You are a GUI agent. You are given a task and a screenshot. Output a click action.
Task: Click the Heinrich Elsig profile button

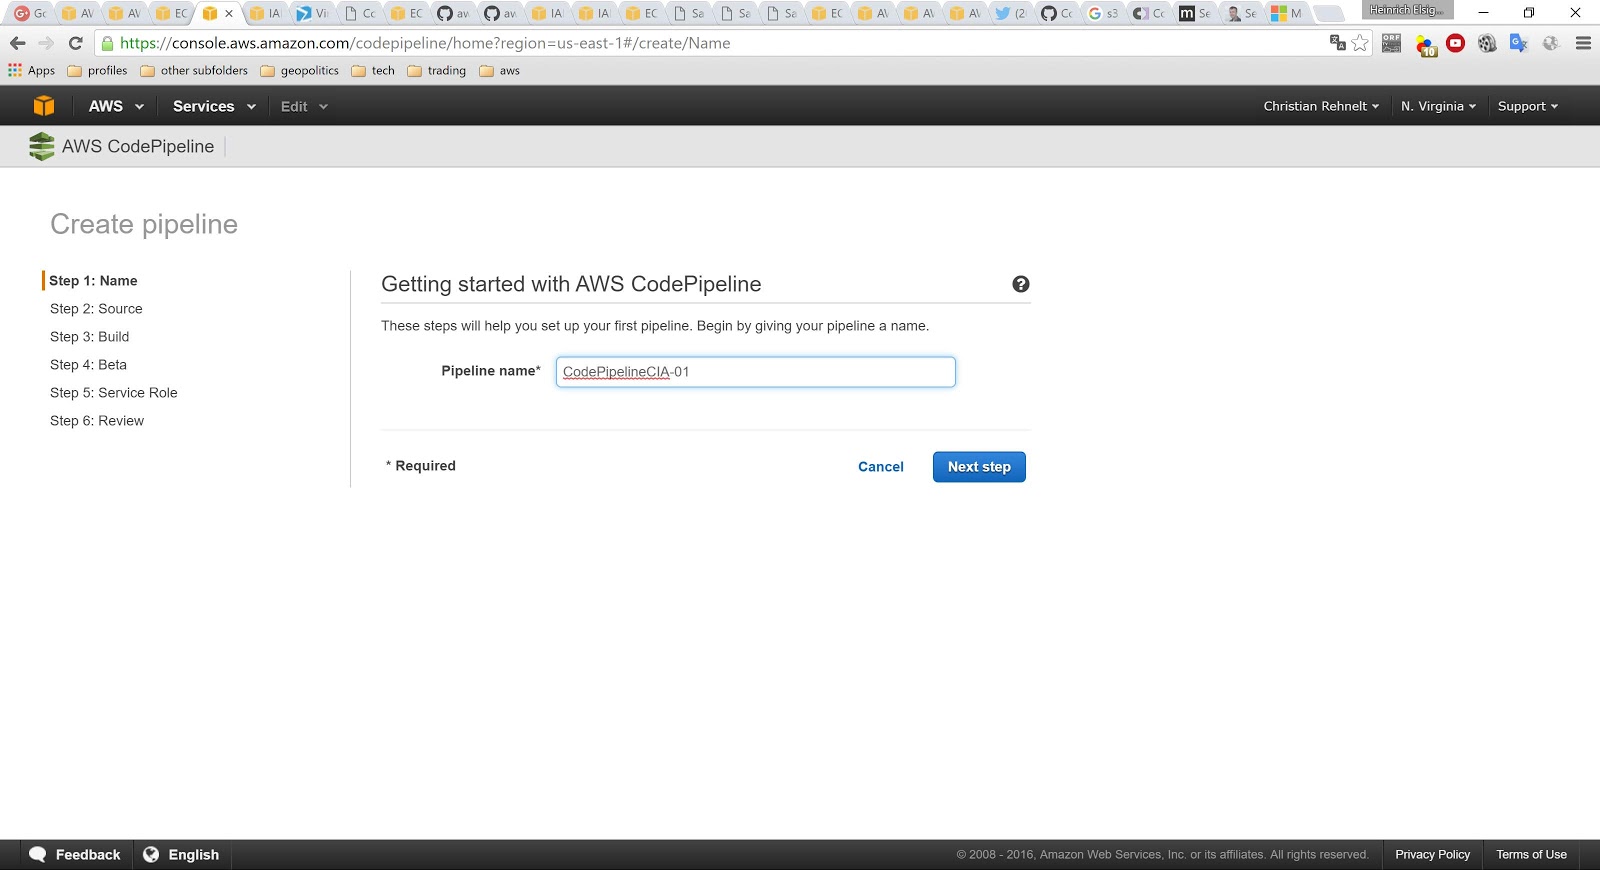coord(1407,10)
